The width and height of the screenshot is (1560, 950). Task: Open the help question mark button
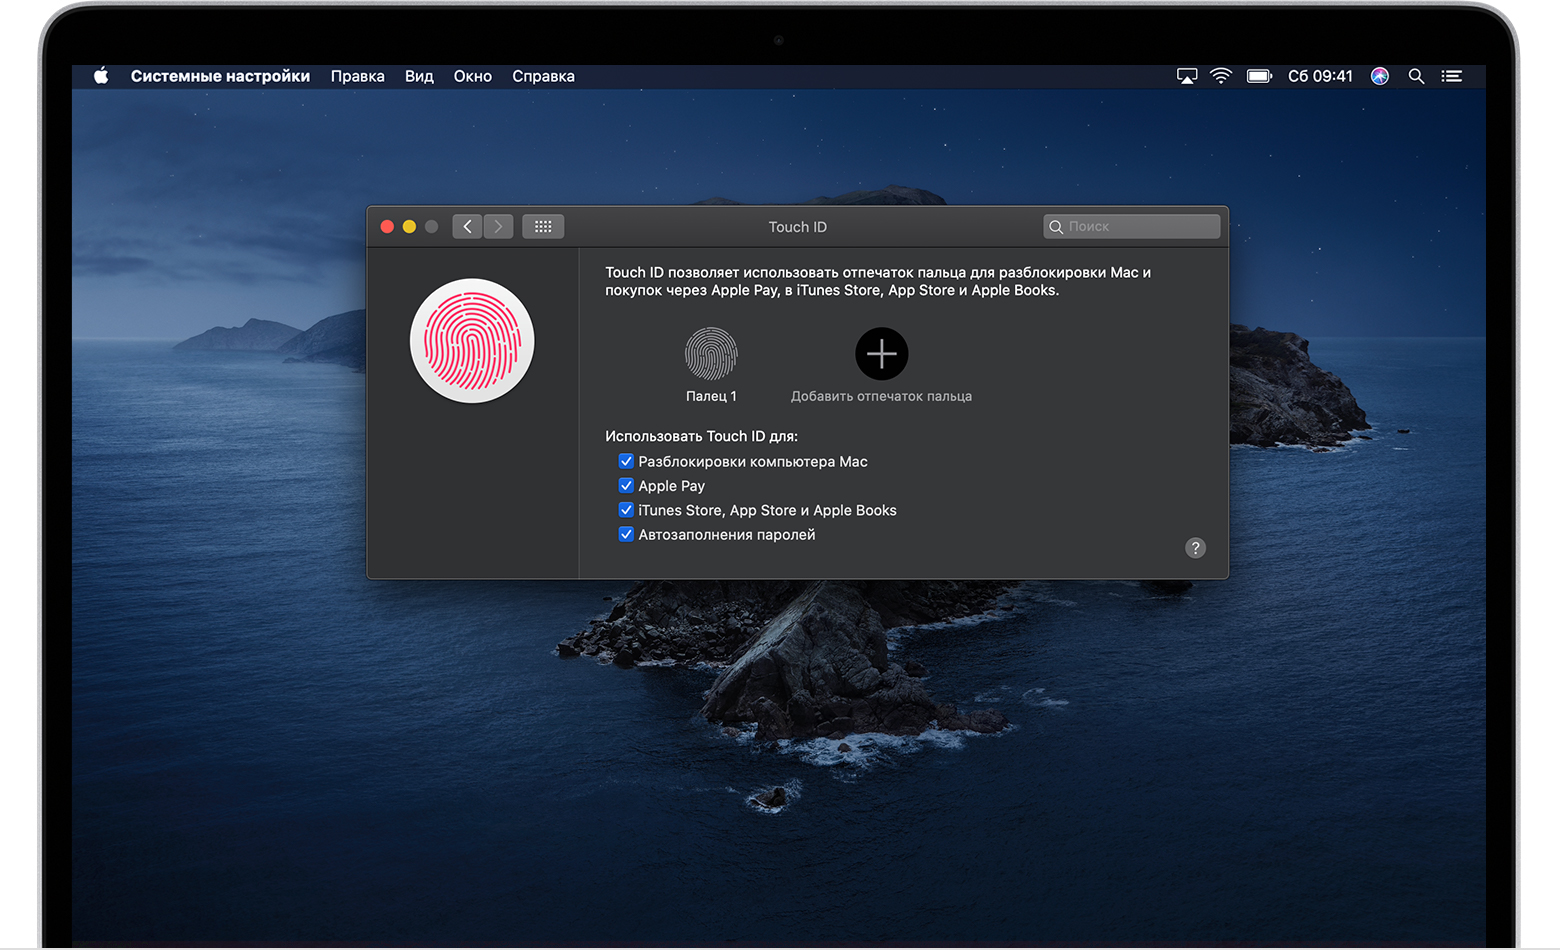(1195, 548)
